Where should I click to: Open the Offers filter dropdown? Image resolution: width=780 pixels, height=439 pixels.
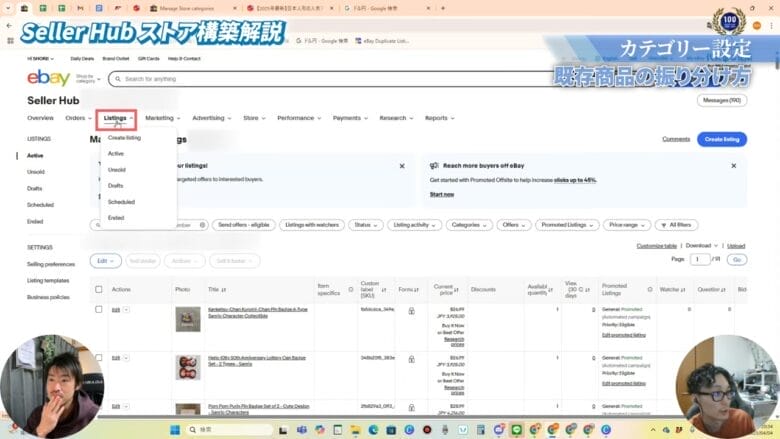click(x=514, y=225)
